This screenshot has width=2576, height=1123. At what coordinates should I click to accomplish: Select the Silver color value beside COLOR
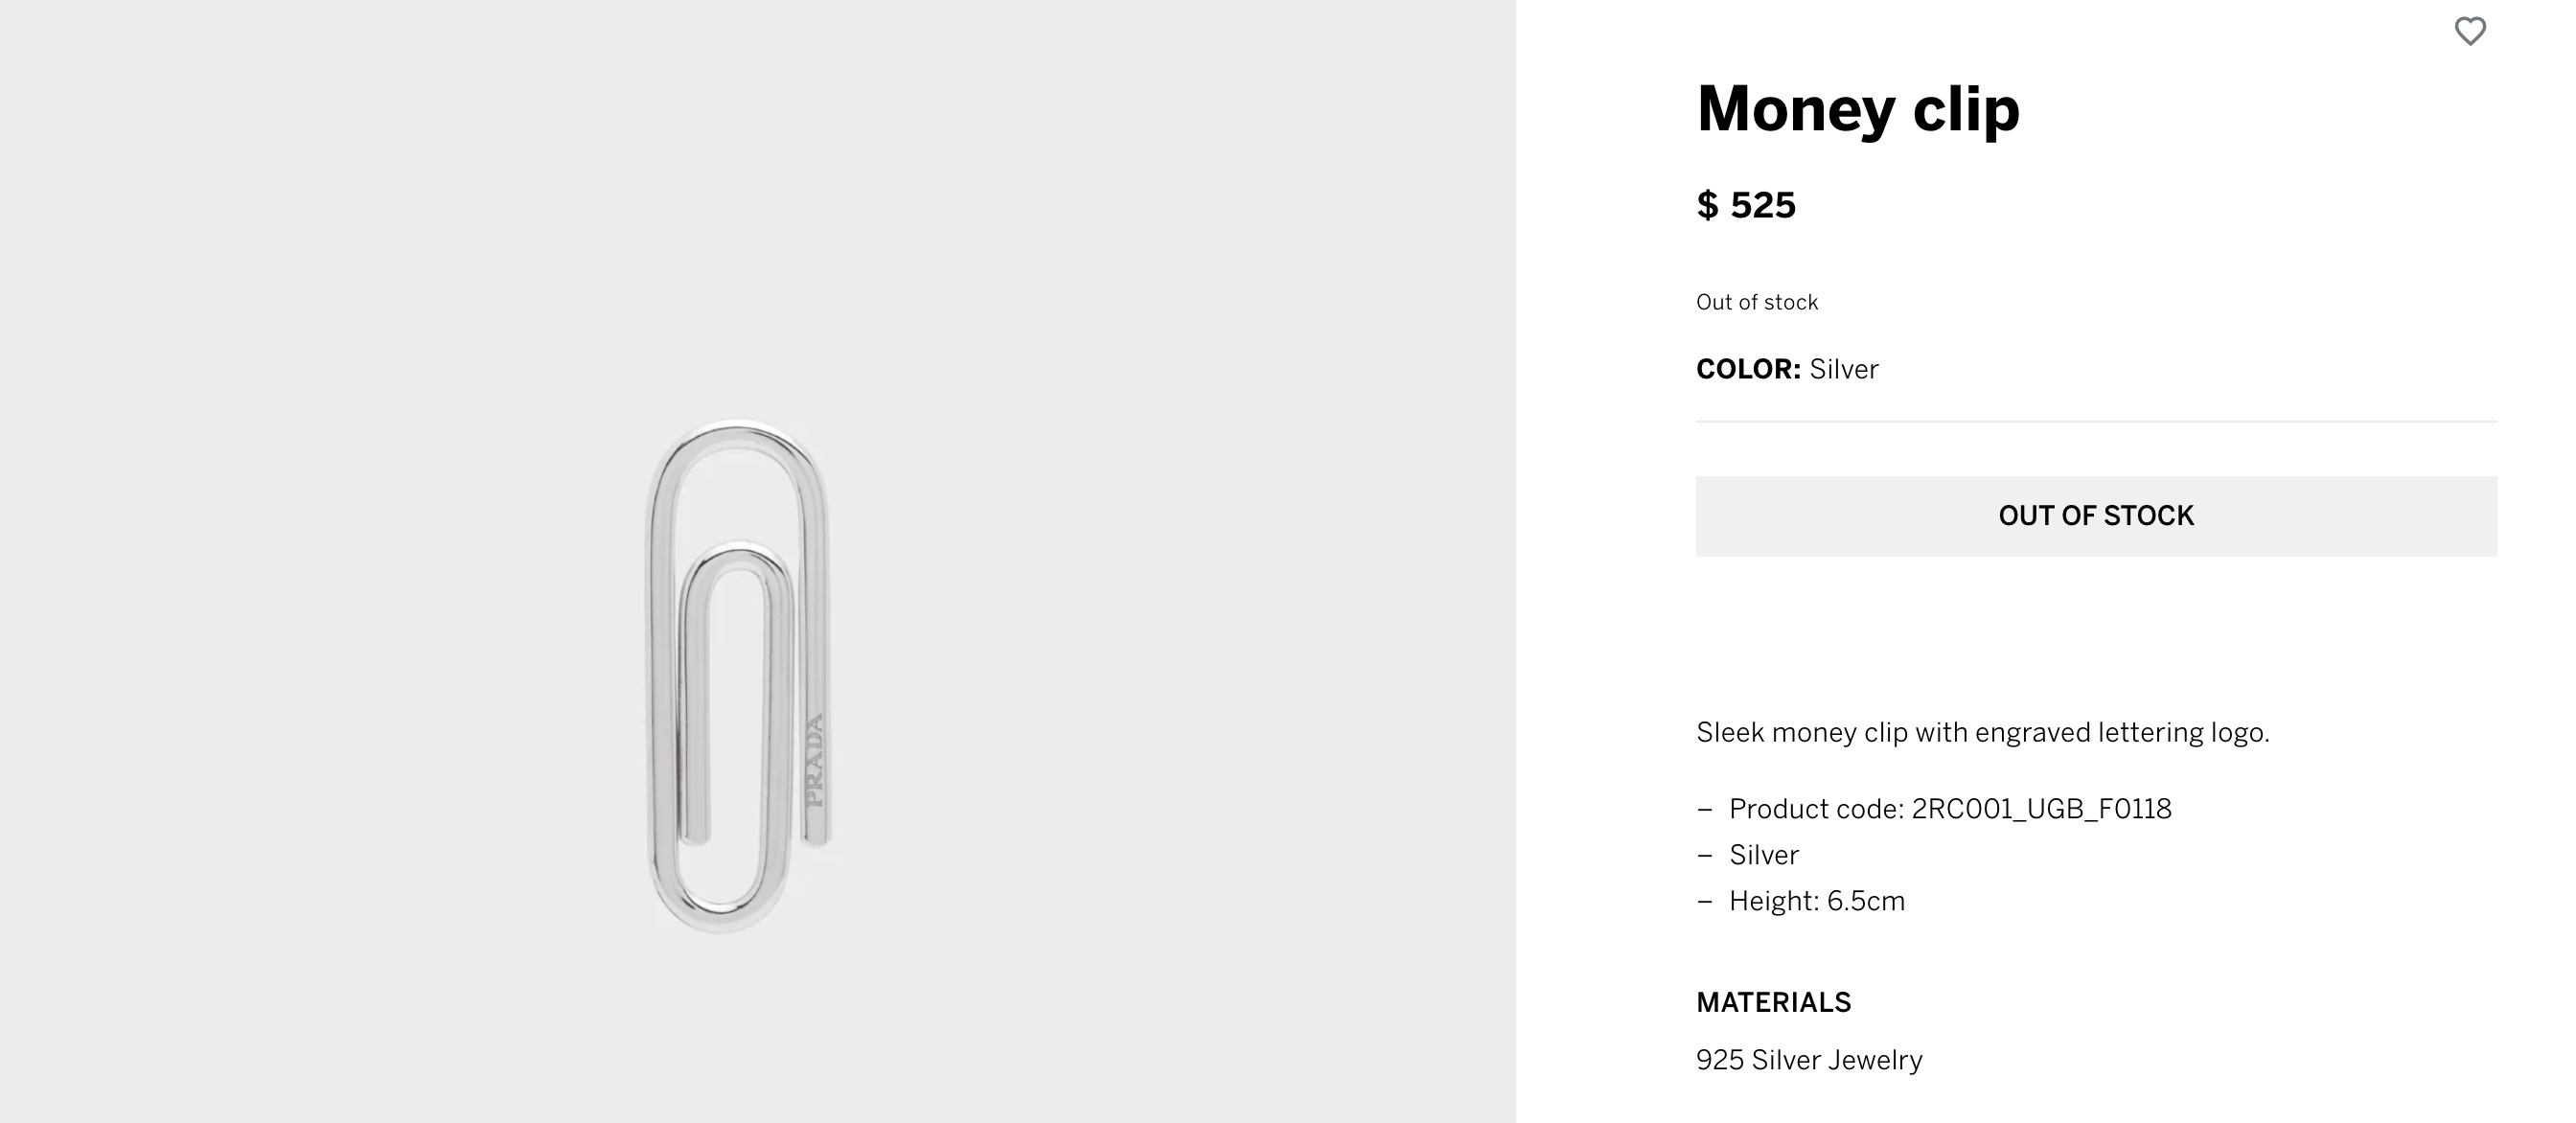tap(1844, 369)
